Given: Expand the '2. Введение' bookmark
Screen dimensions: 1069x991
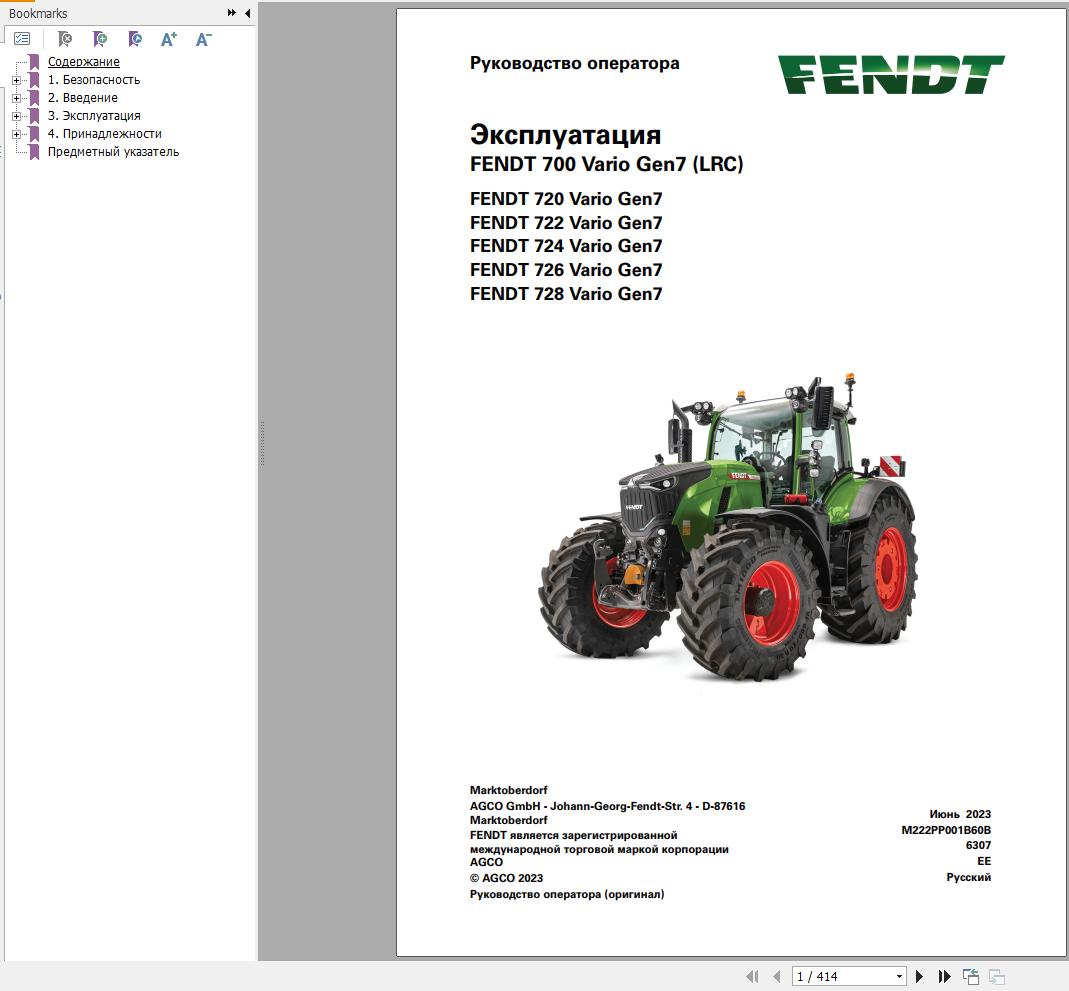Looking at the screenshot, I should click(16, 98).
